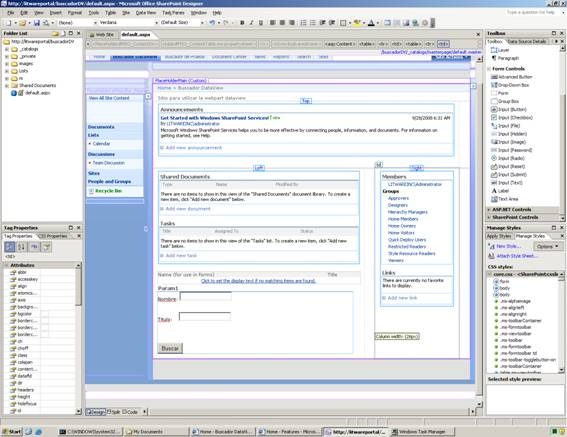Toggle Bold formatting
Image resolution: width=567 pixels, height=437 pixels.
click(x=242, y=23)
